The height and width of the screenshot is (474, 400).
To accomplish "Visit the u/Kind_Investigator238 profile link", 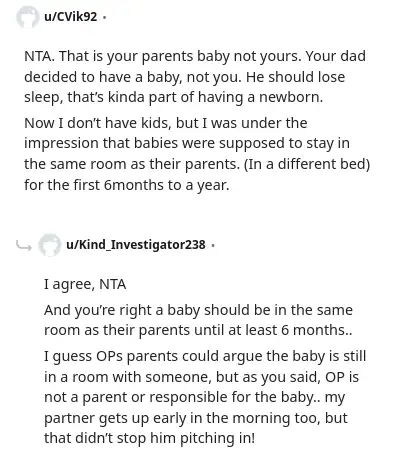I will (136, 245).
